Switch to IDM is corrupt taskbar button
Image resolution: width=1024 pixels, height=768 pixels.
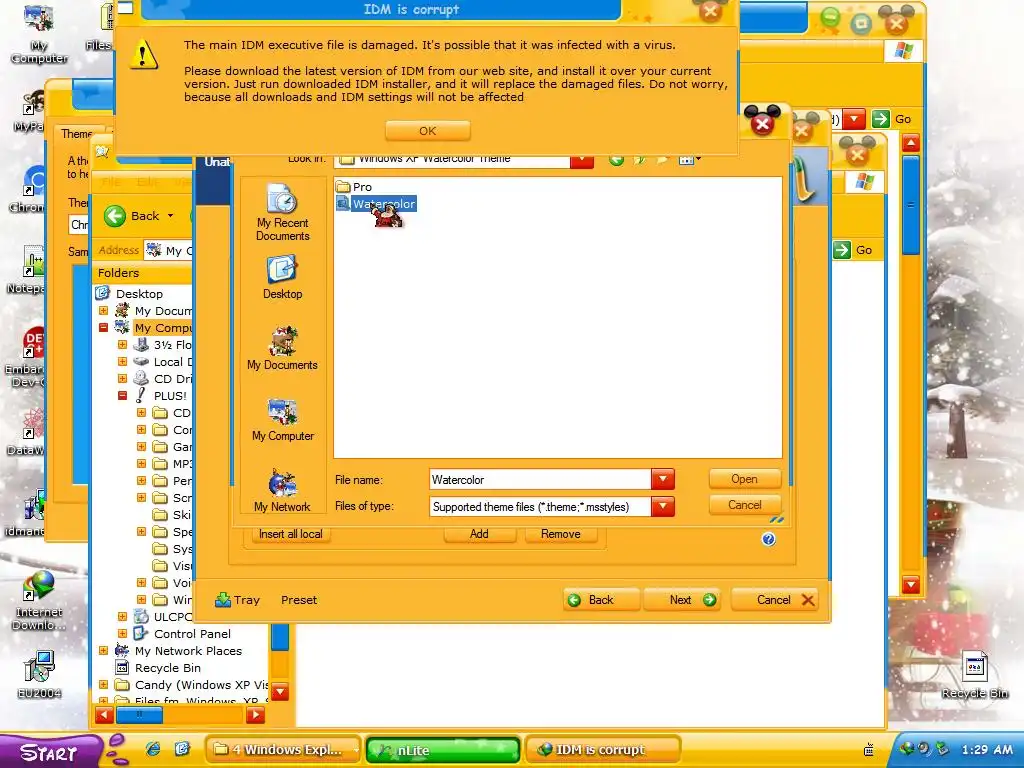(602, 749)
